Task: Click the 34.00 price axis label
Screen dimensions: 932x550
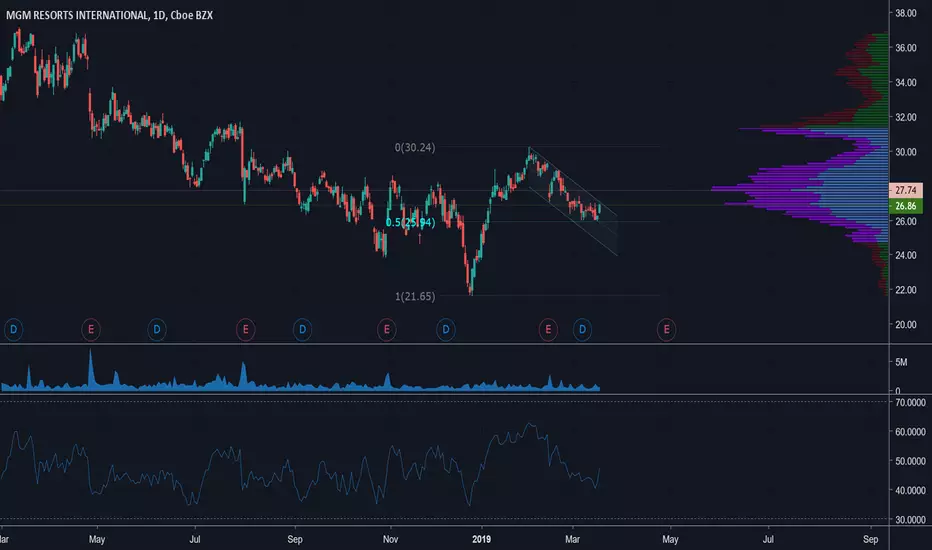Action: click(906, 83)
